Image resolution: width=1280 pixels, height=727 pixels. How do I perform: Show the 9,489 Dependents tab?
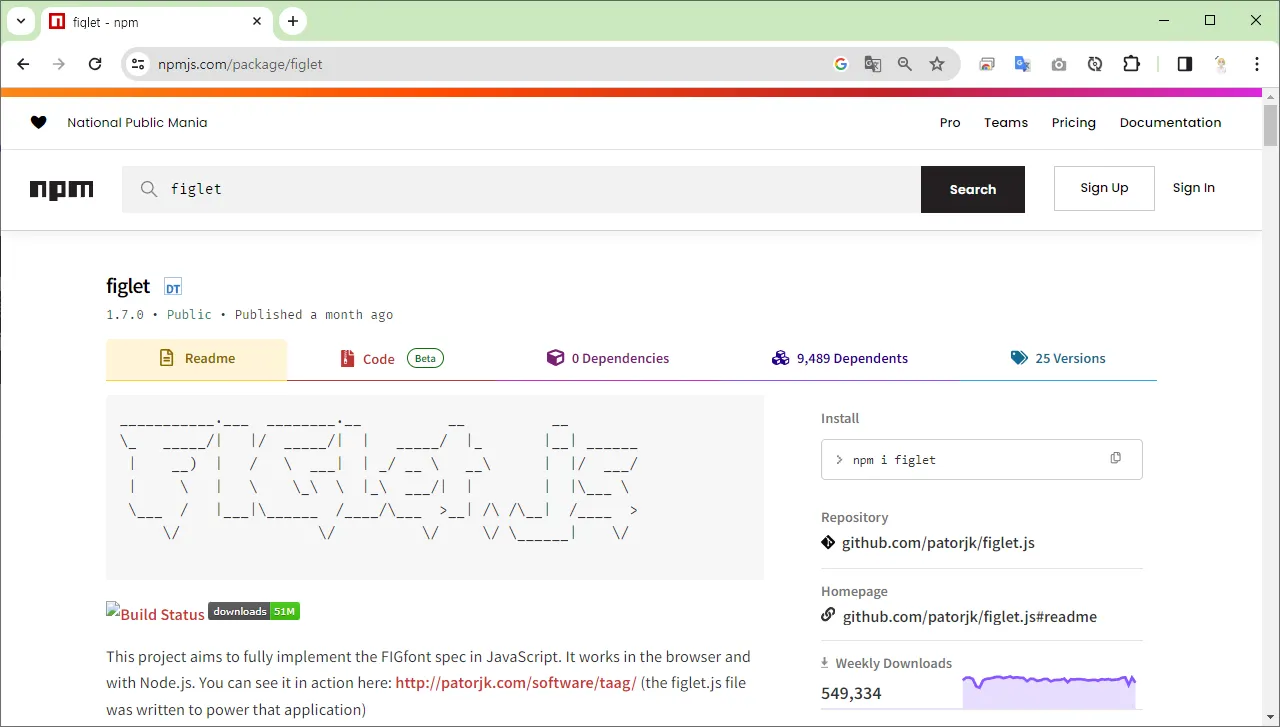[840, 359]
